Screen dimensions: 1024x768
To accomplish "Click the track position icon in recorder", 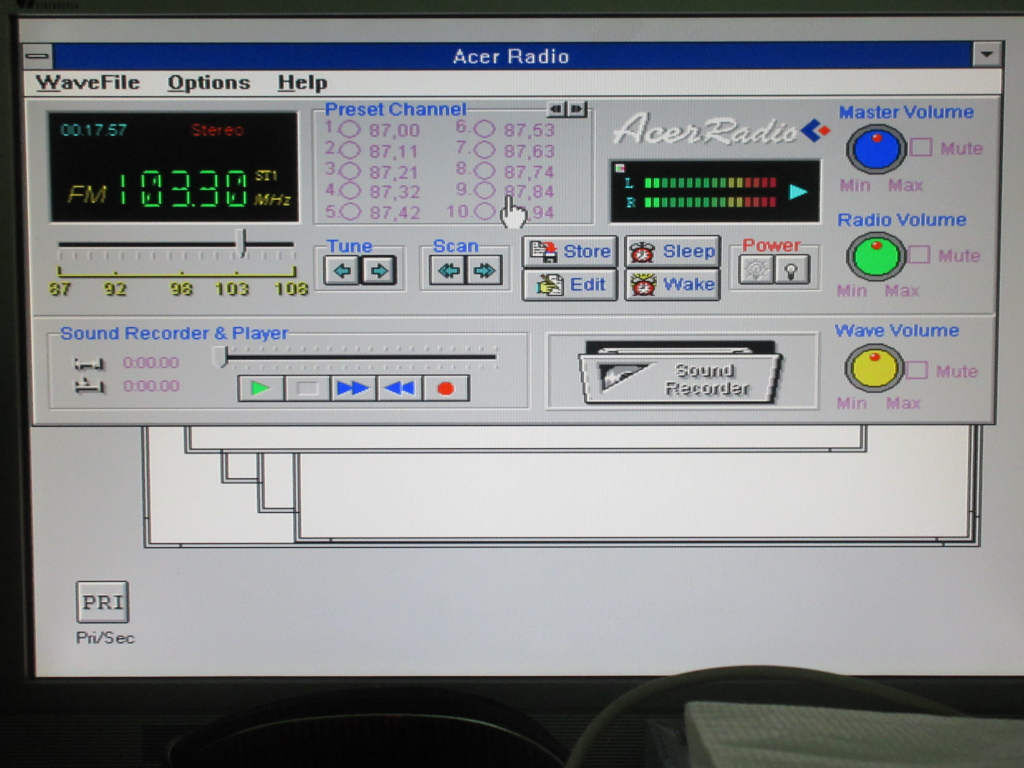I will click(89, 387).
